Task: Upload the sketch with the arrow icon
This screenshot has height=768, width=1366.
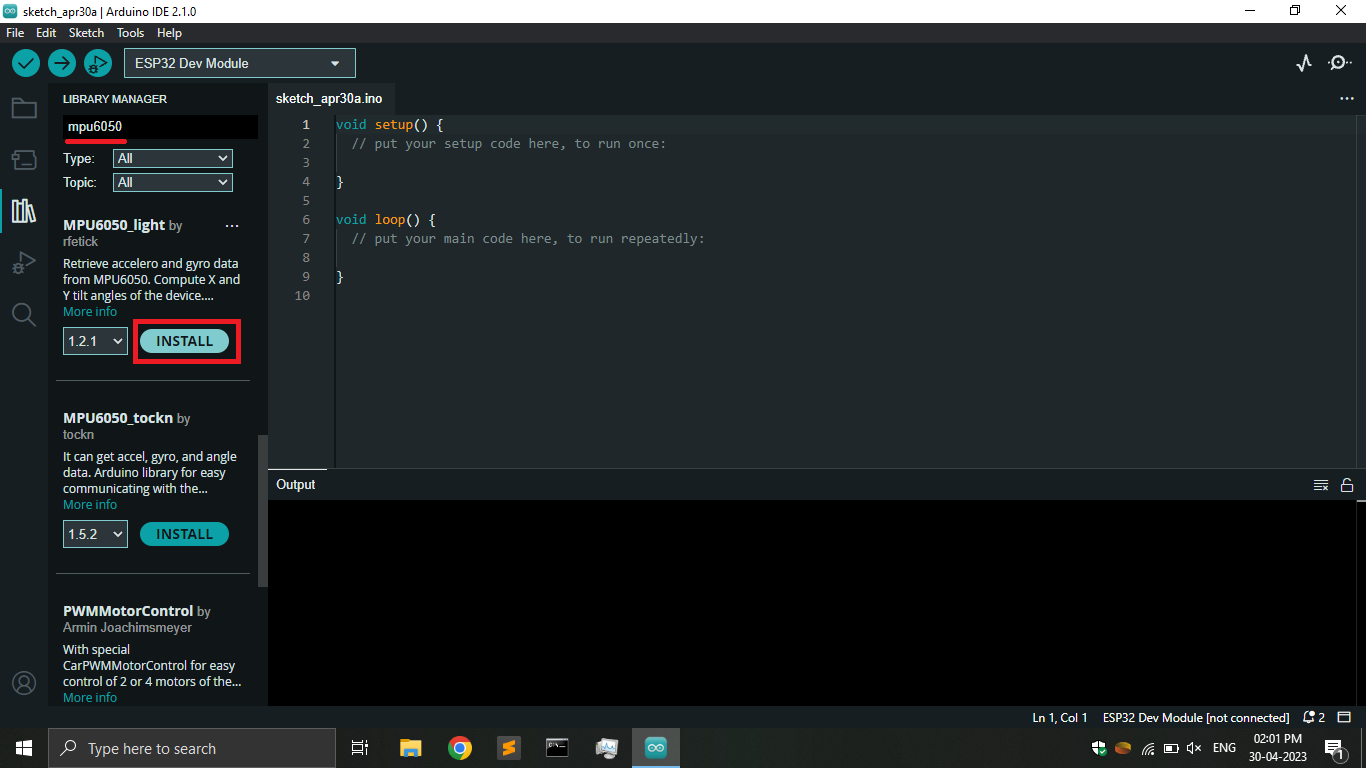Action: [x=61, y=62]
